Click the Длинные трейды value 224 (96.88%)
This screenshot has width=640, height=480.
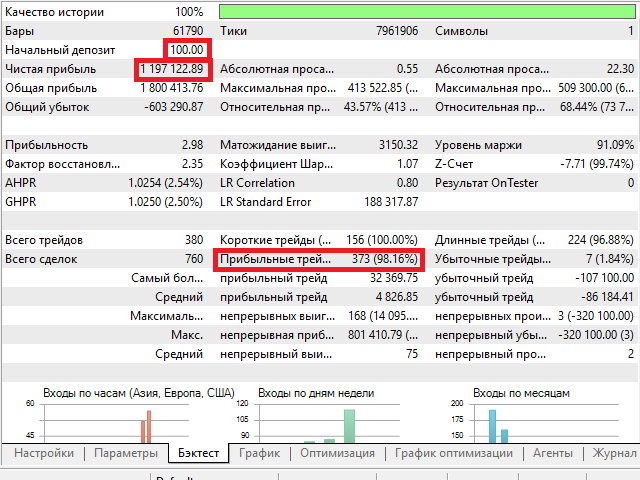coord(600,240)
